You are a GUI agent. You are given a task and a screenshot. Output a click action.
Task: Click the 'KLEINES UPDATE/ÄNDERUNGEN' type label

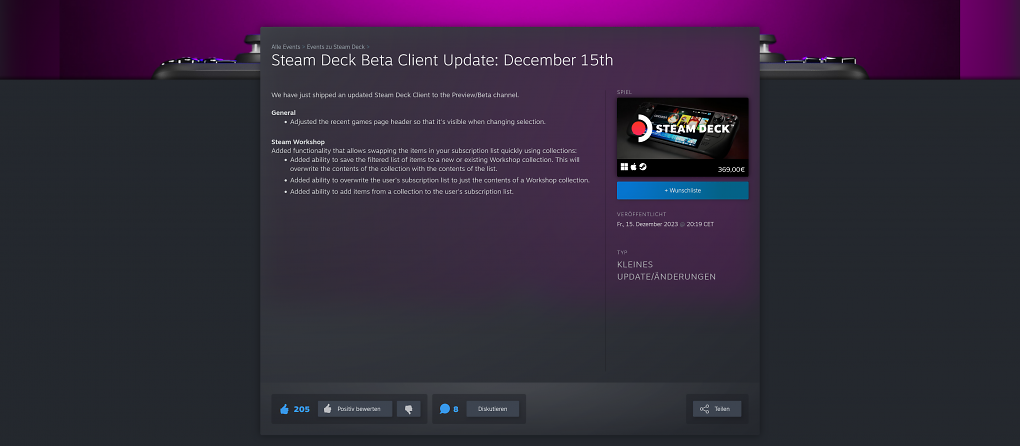click(x=666, y=270)
